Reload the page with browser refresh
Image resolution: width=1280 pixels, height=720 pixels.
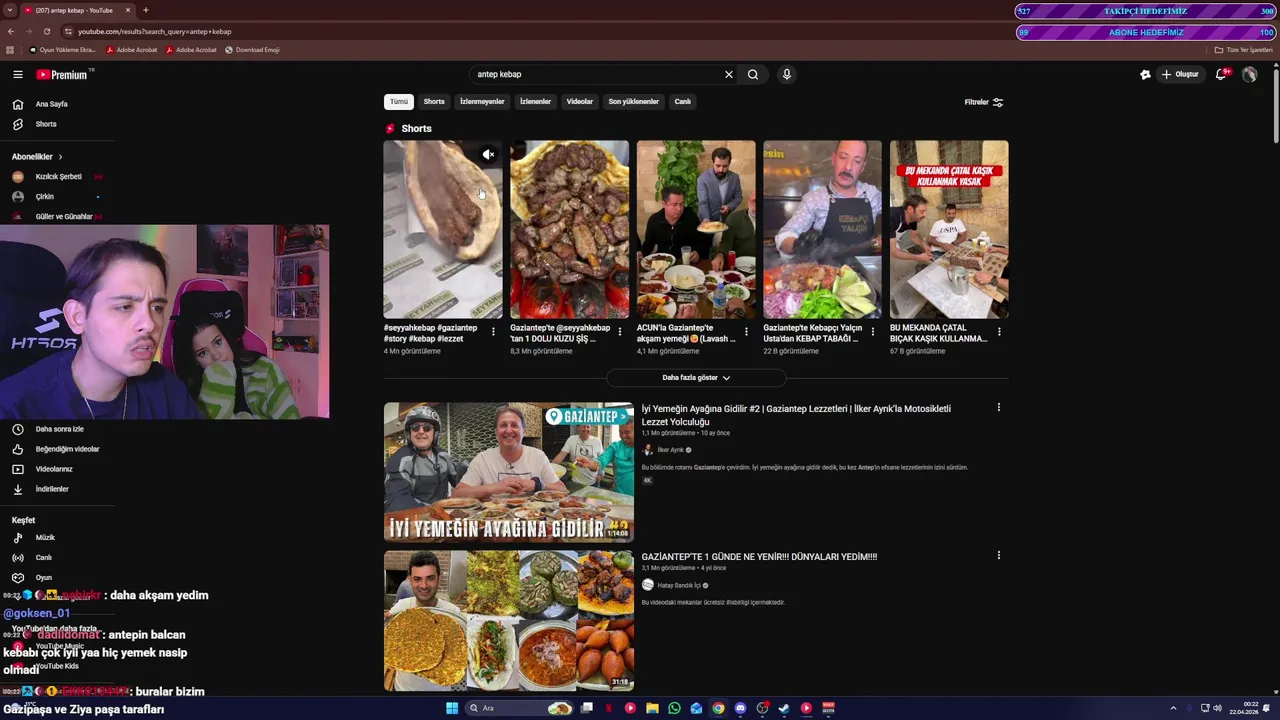coord(46,31)
